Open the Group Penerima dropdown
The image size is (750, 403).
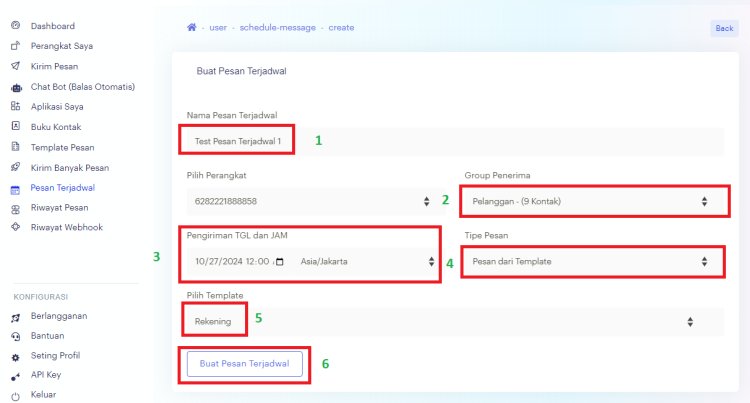coord(594,201)
